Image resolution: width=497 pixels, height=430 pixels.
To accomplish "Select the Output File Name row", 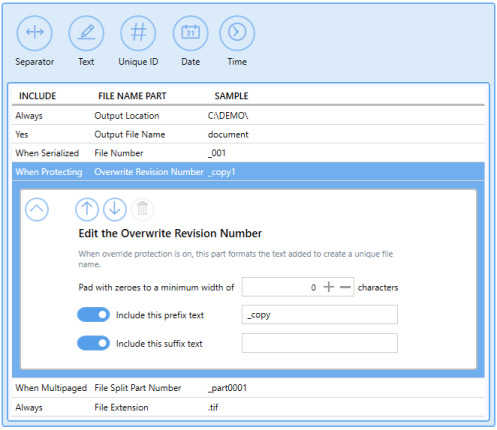I will tap(248, 134).
